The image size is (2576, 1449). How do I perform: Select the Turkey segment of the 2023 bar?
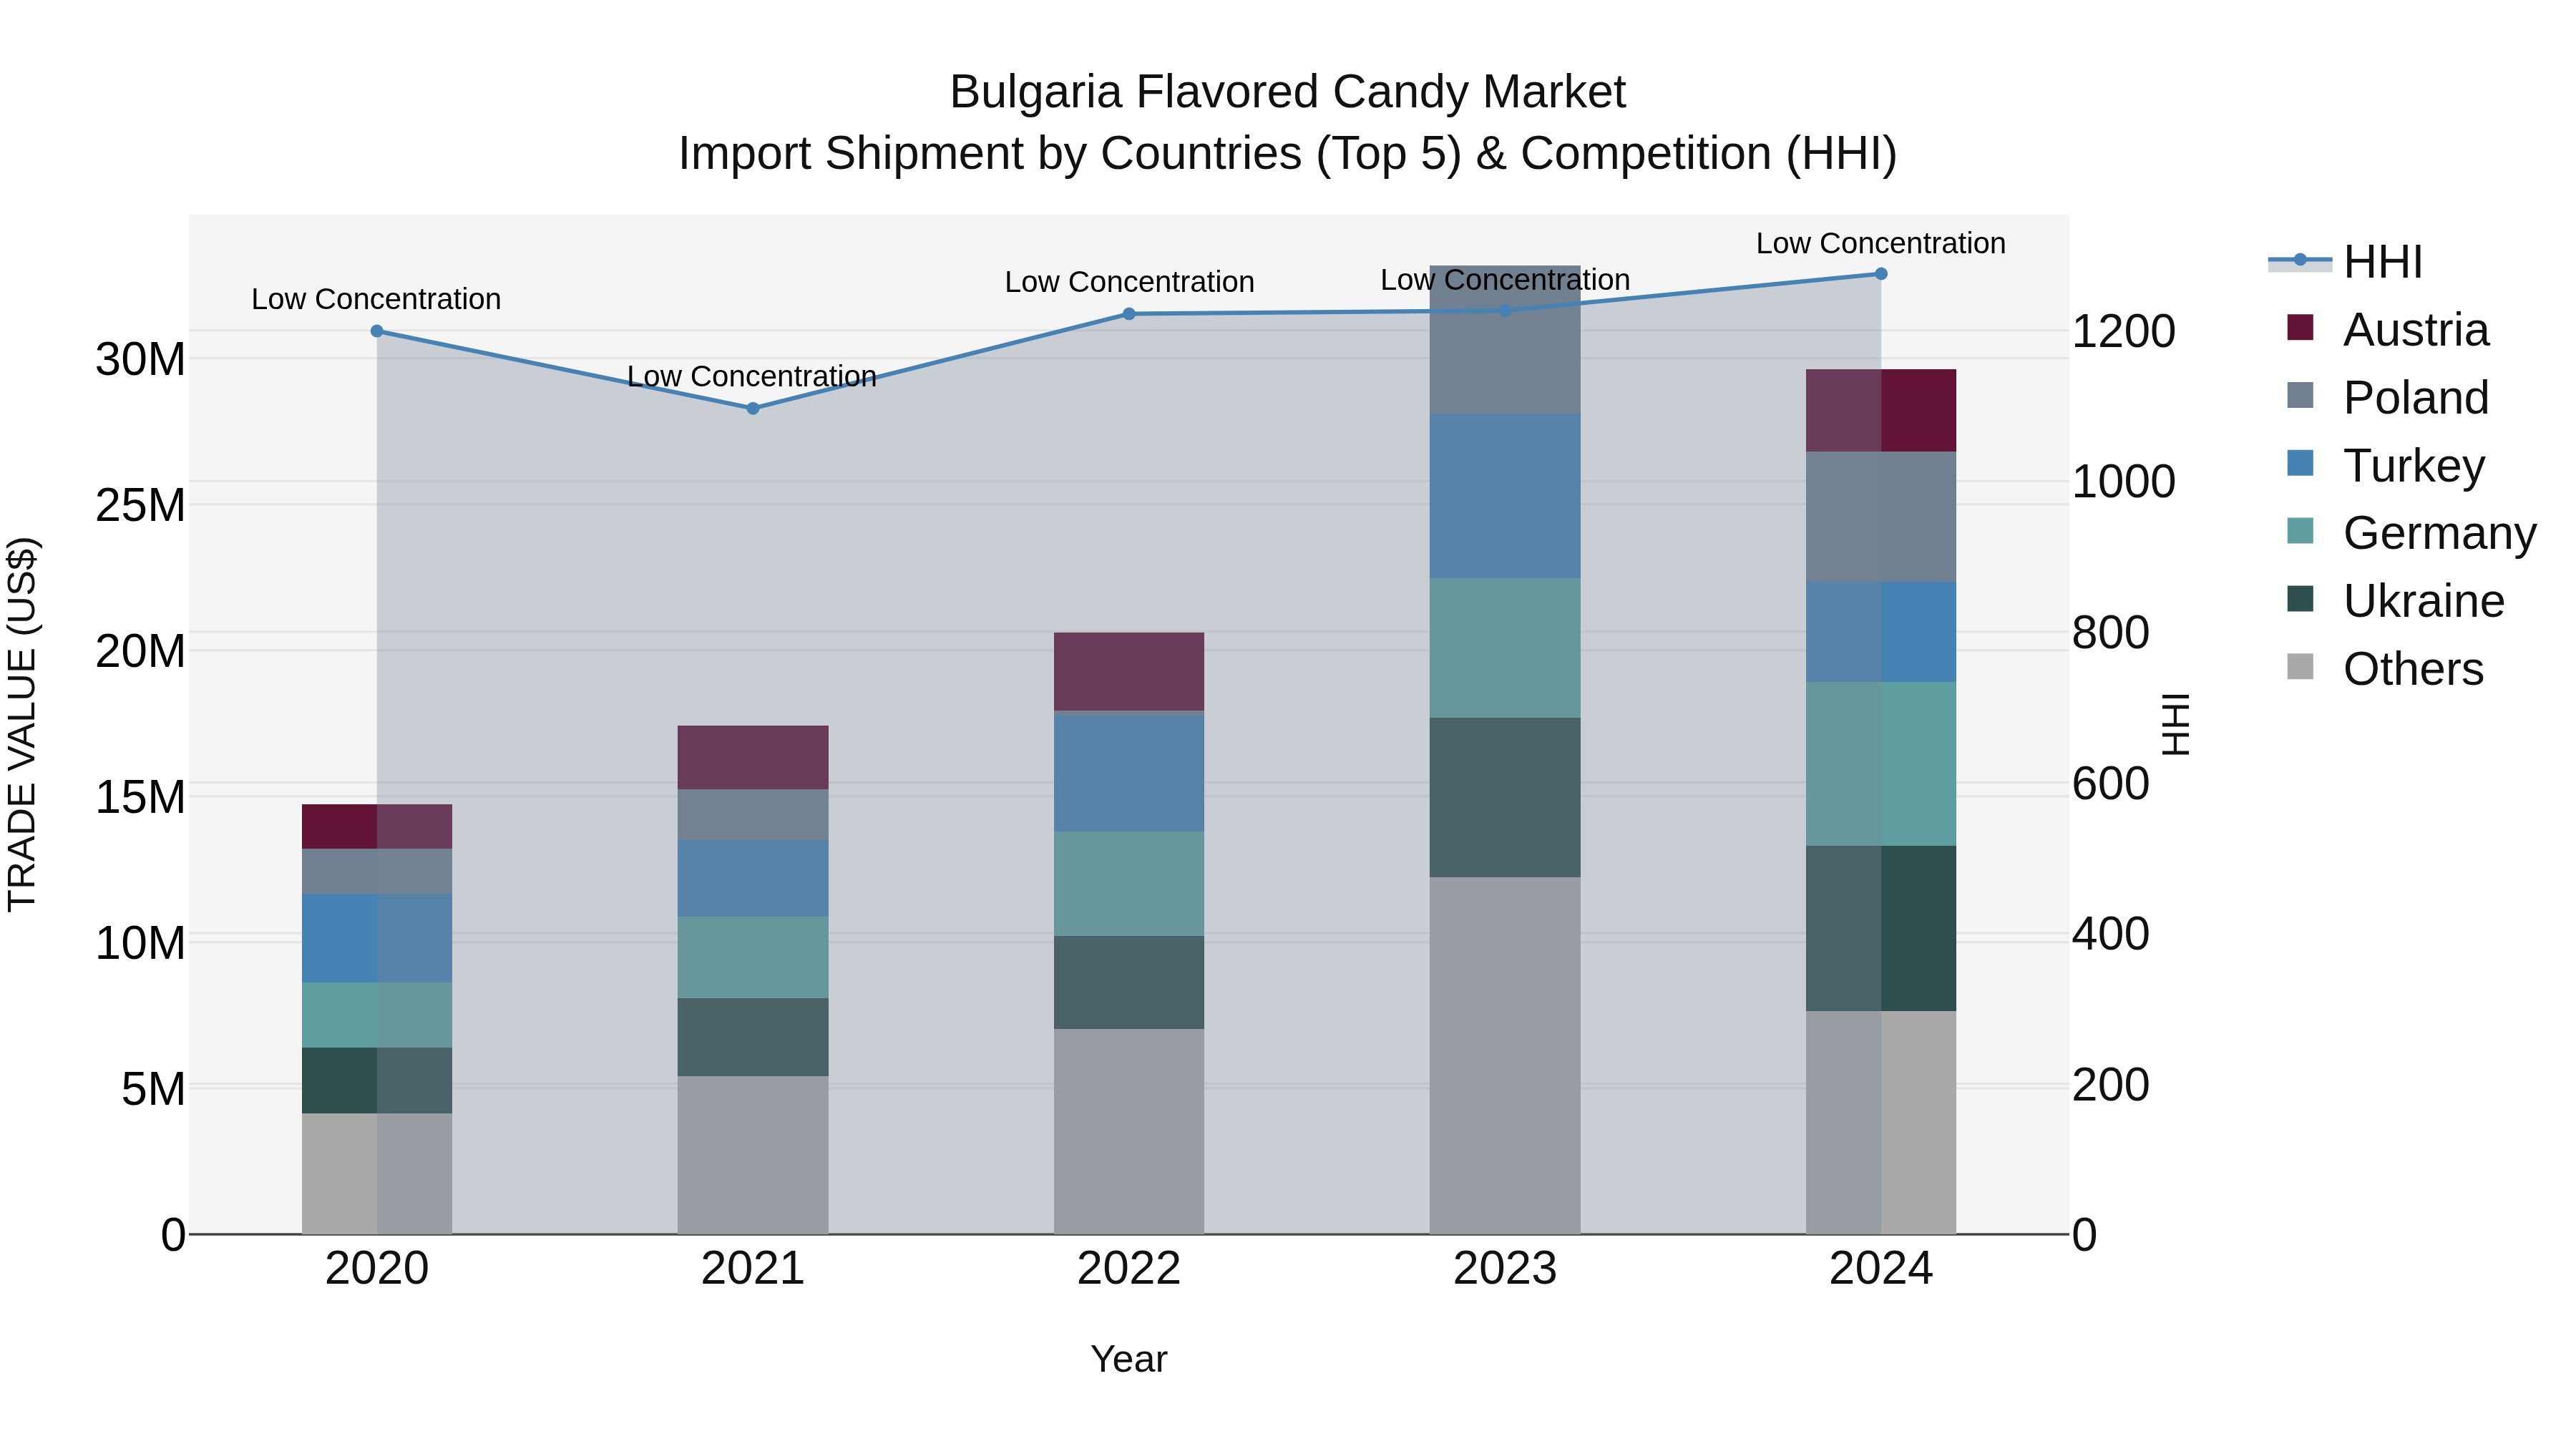pos(1505,496)
